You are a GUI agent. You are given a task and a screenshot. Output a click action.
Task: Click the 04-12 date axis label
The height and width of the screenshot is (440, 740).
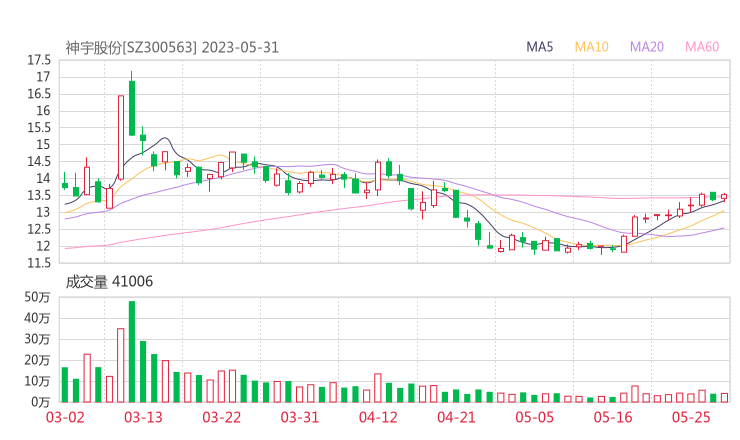[x=378, y=417]
